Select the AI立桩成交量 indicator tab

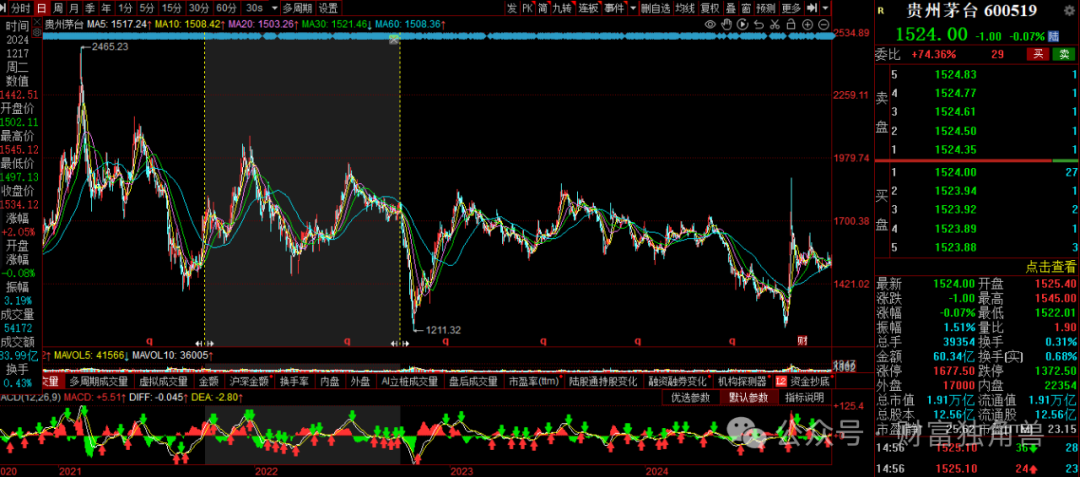click(x=410, y=381)
